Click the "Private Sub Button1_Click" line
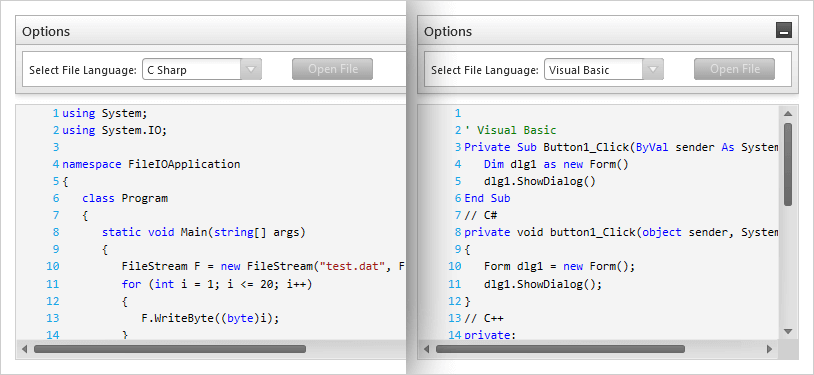814x375 pixels. (x=621, y=147)
